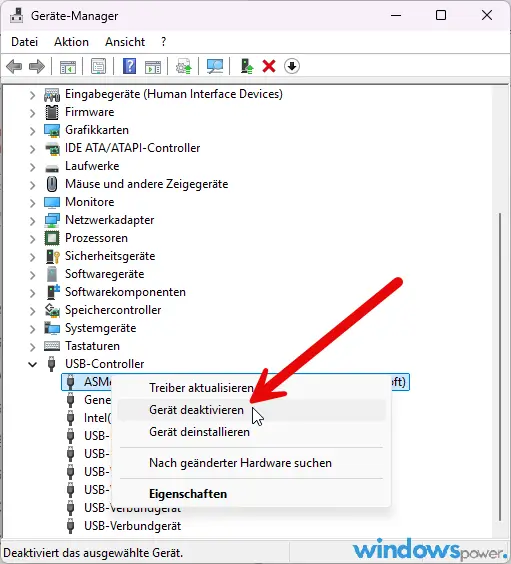
Task: Collapse the USB-Controller category
Action: coord(32,364)
